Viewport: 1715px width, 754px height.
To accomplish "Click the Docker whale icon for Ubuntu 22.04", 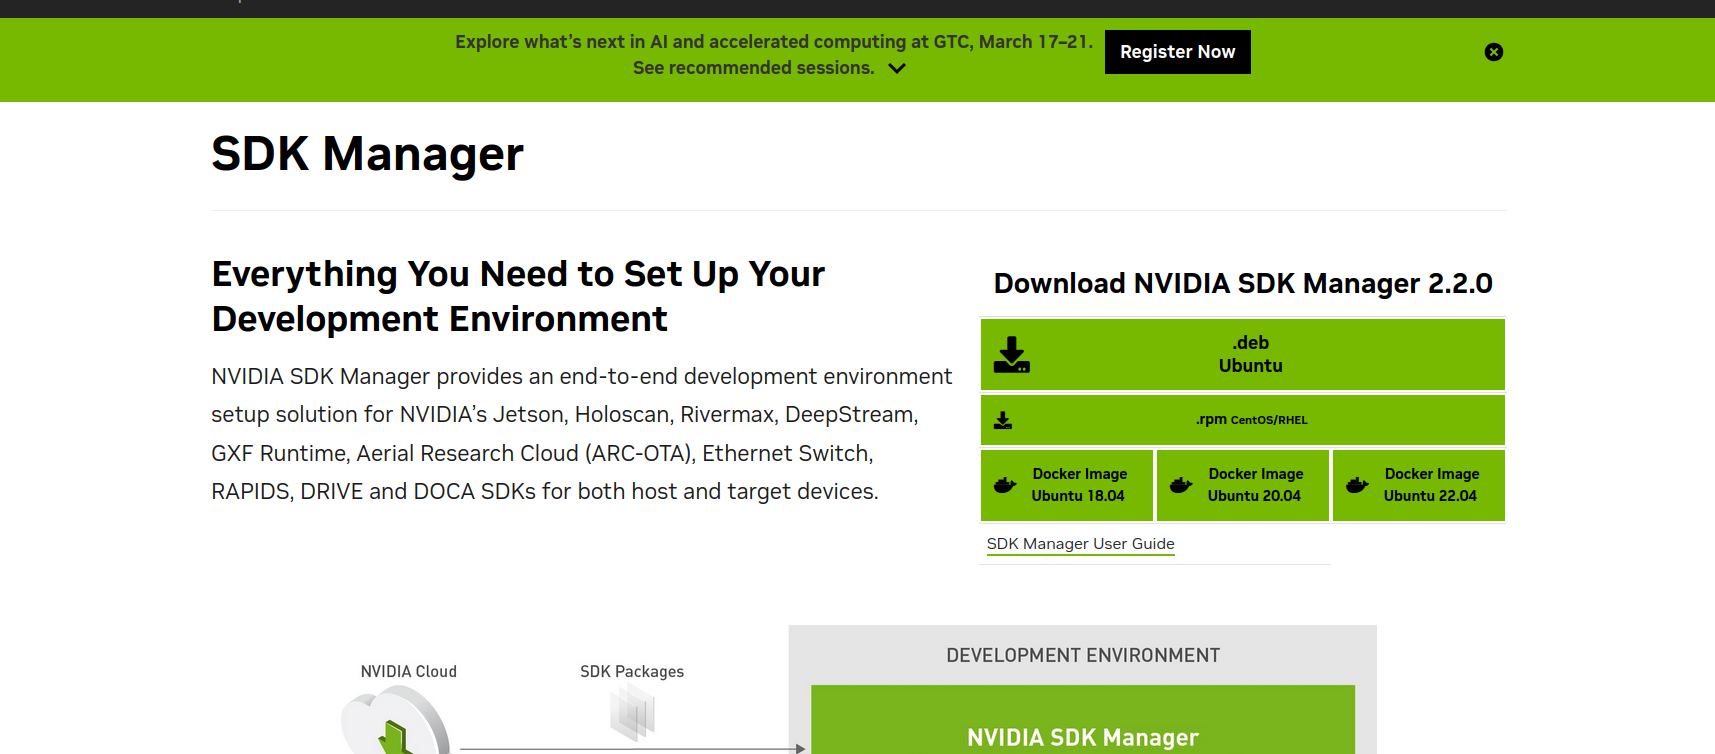I will [x=1357, y=485].
